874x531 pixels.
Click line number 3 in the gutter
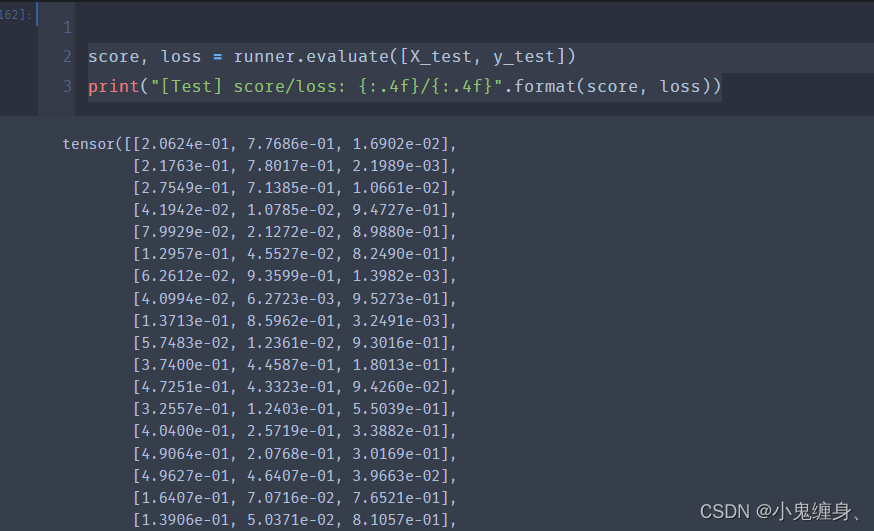(x=67, y=86)
